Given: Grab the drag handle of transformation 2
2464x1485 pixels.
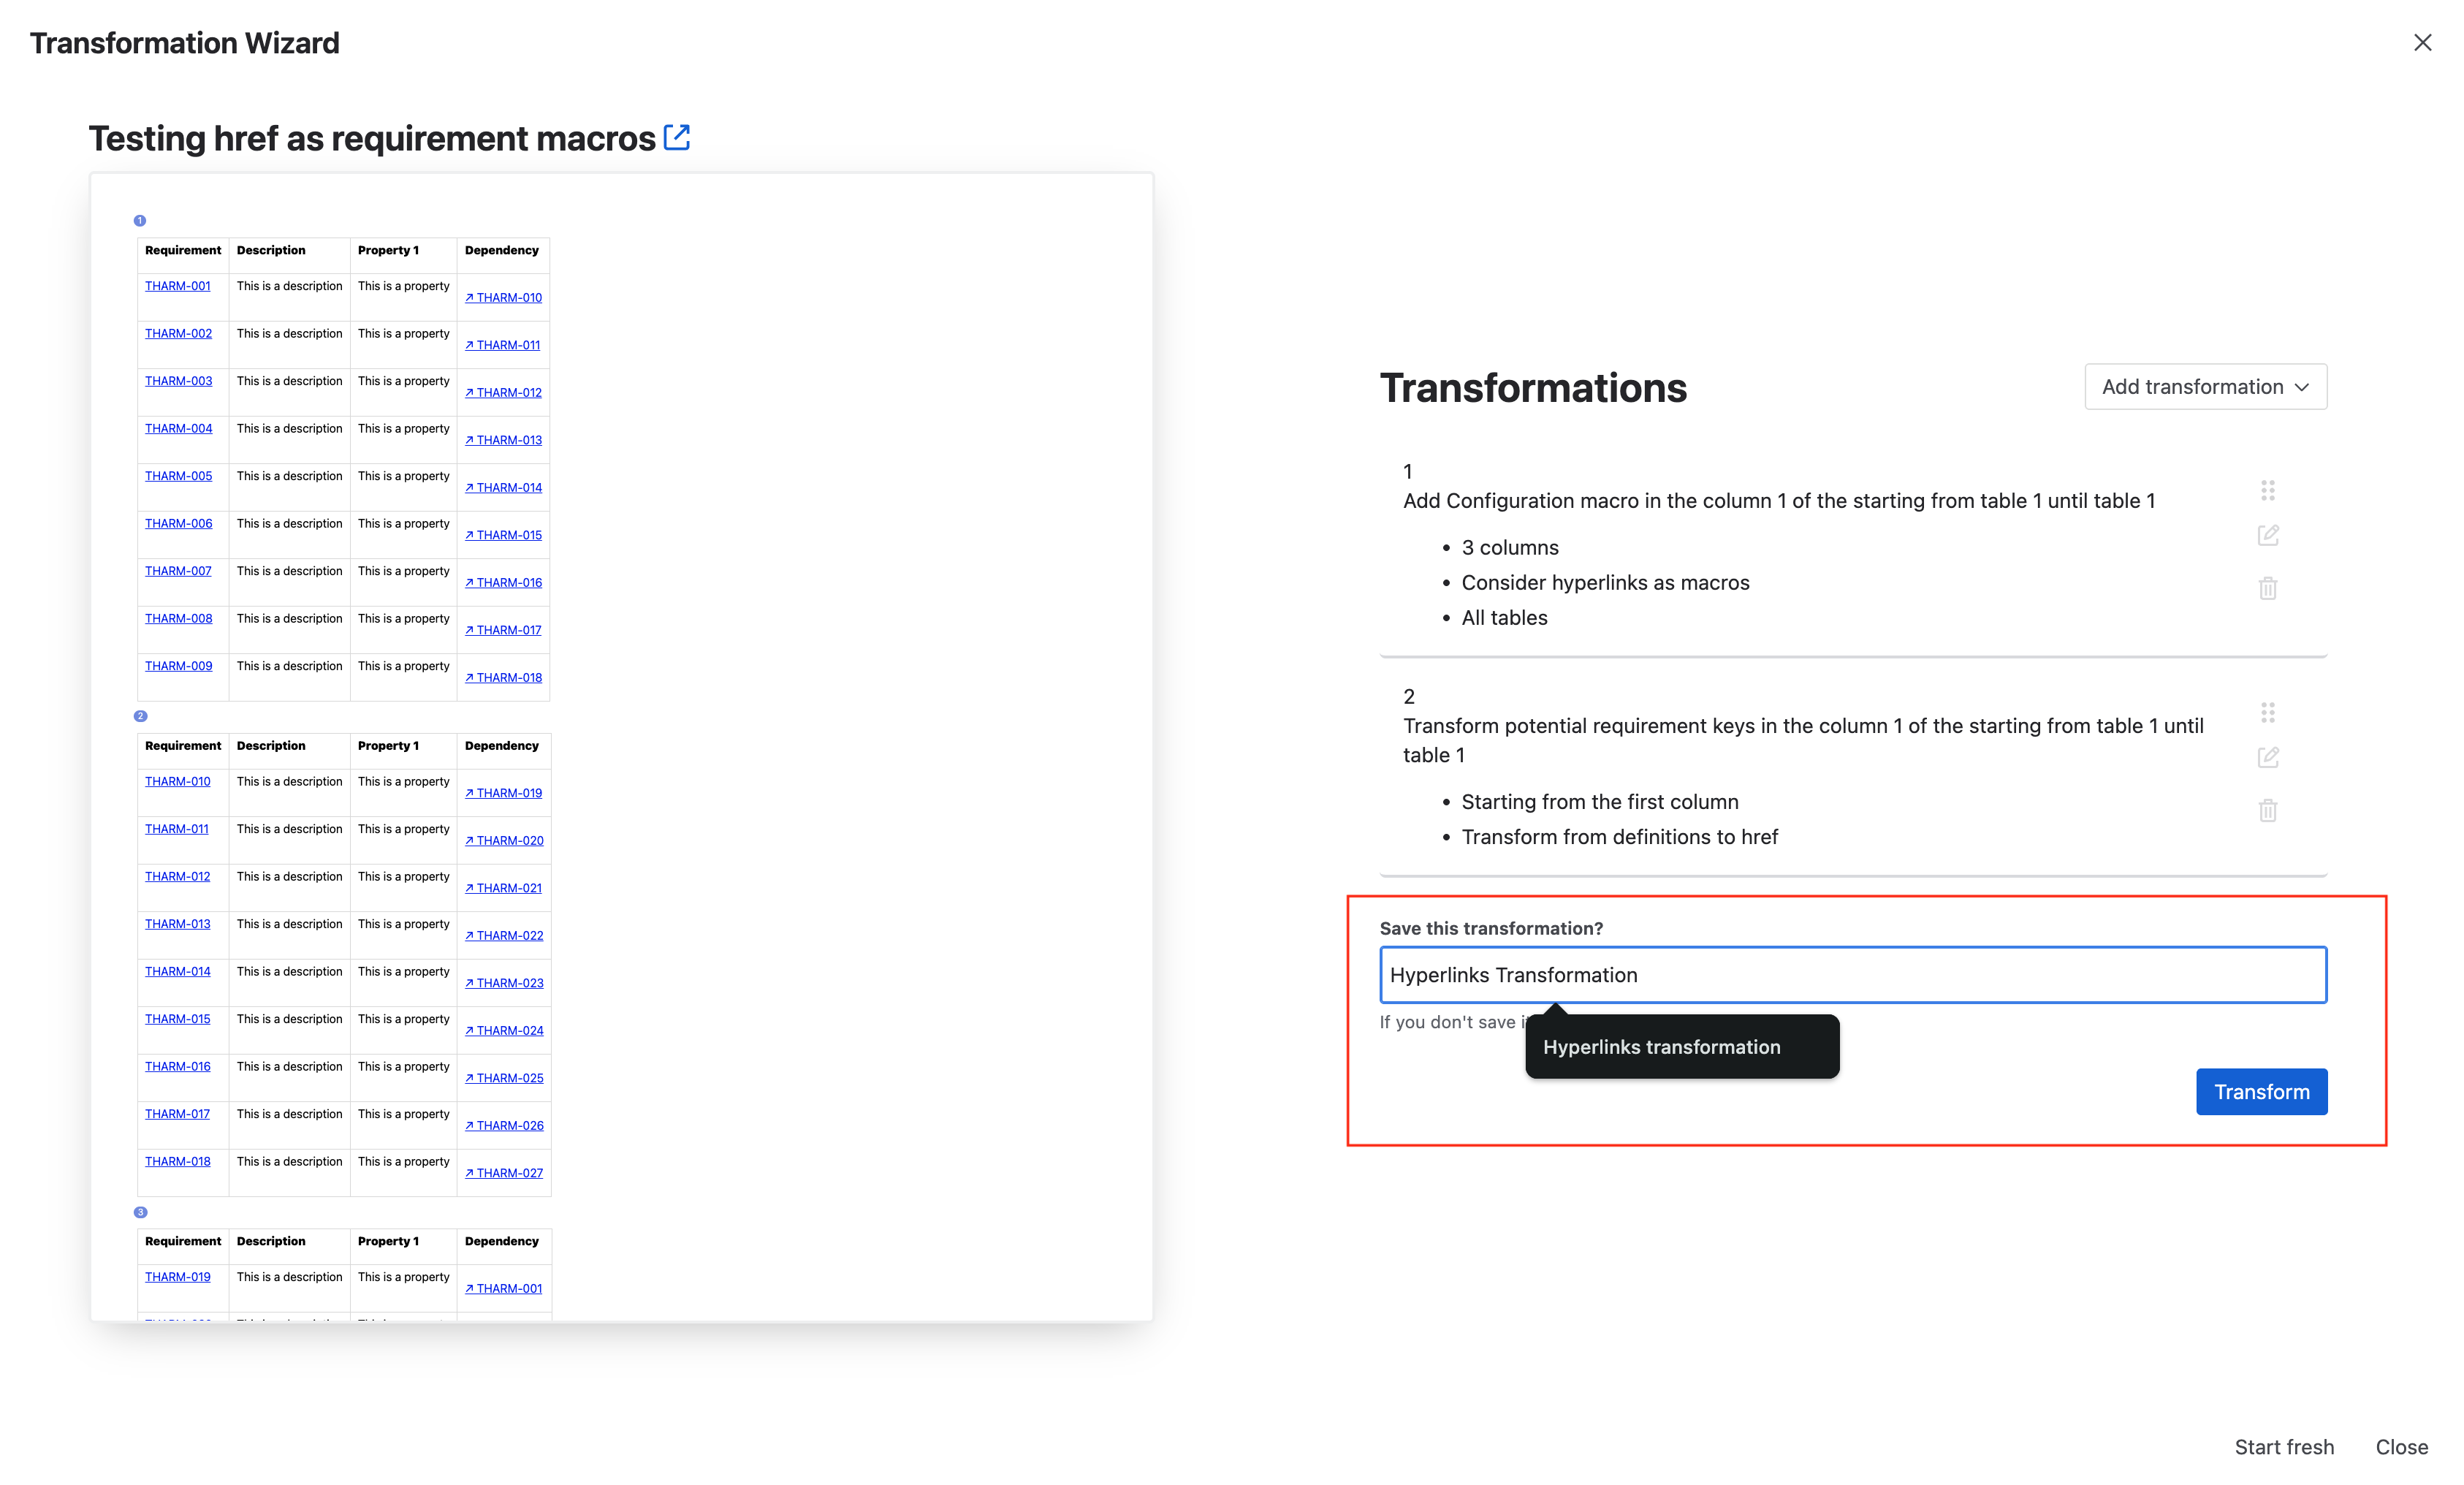Looking at the screenshot, I should pos(2268,712).
